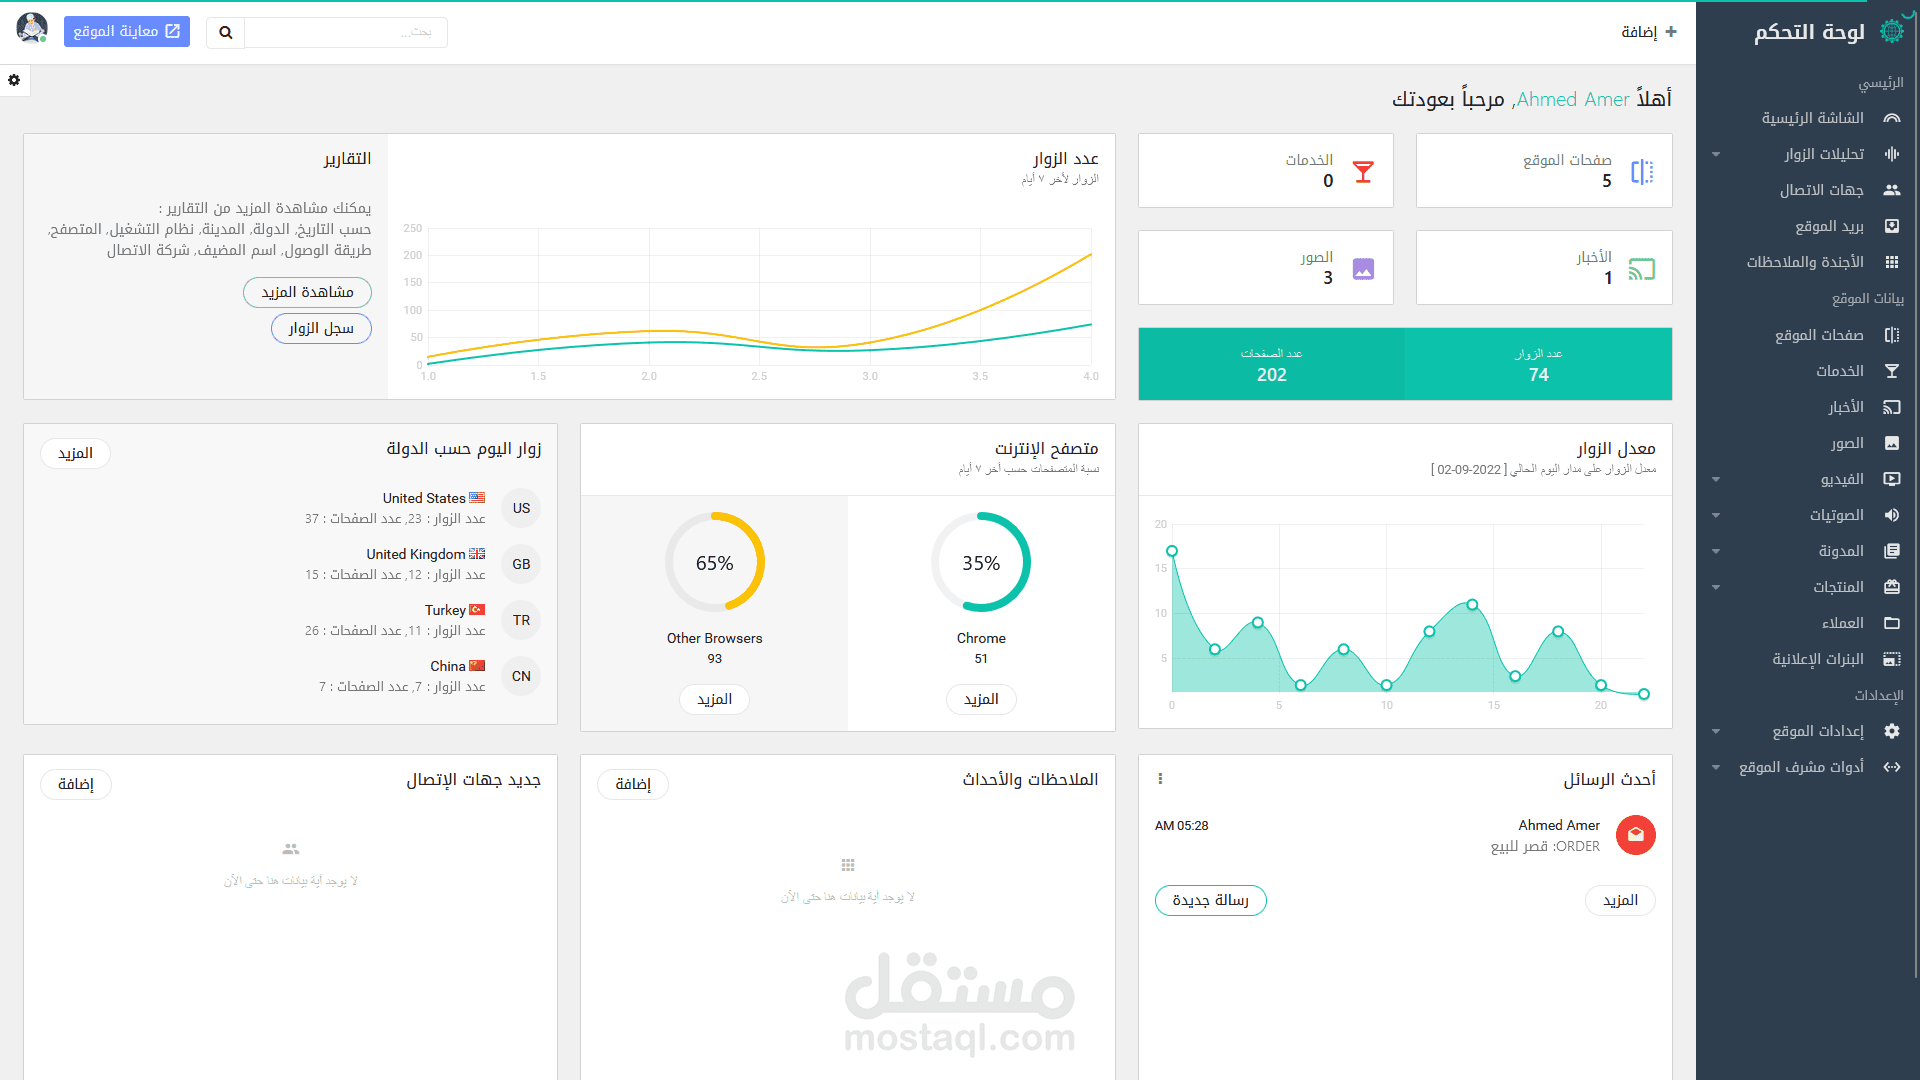Screen dimensions: 1920x1080
Task: Click the site pages sidebar icon
Action: tap(1892, 335)
